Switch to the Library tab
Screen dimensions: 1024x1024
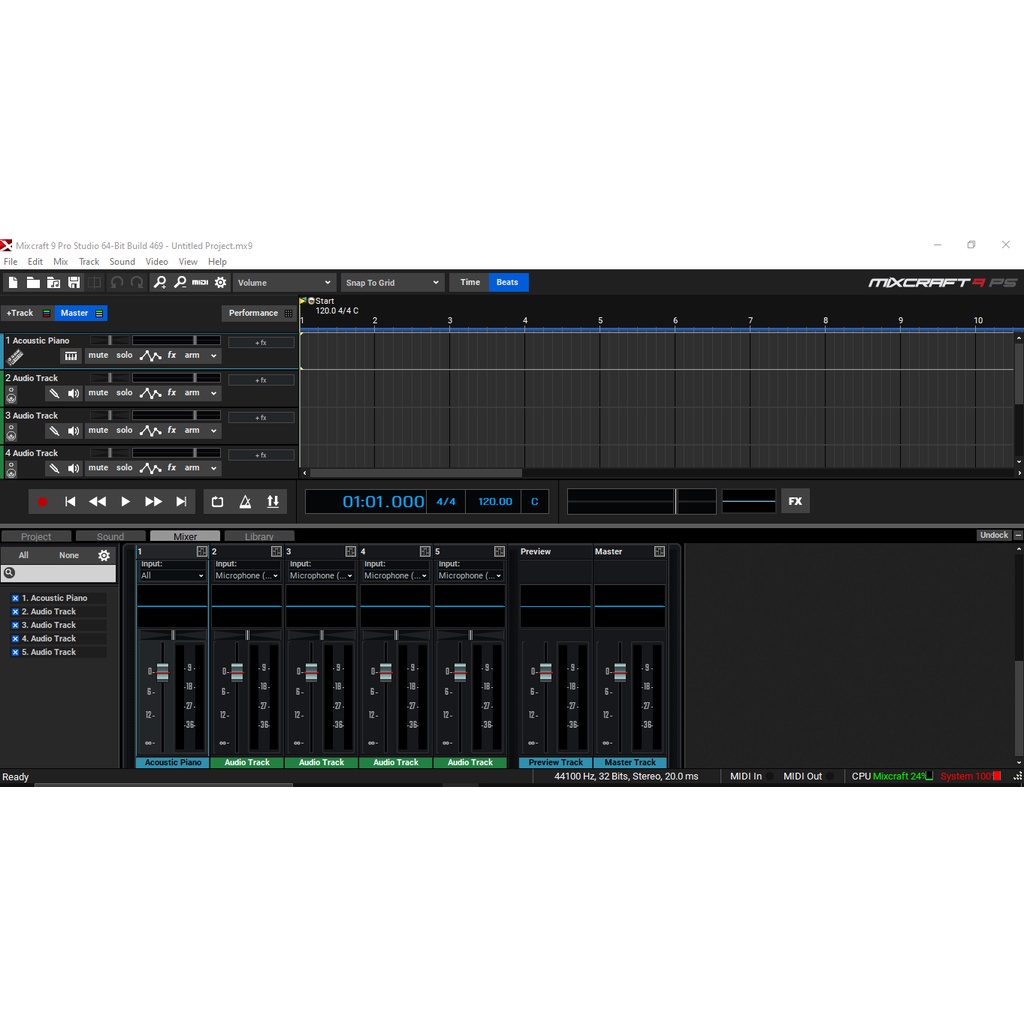point(259,536)
